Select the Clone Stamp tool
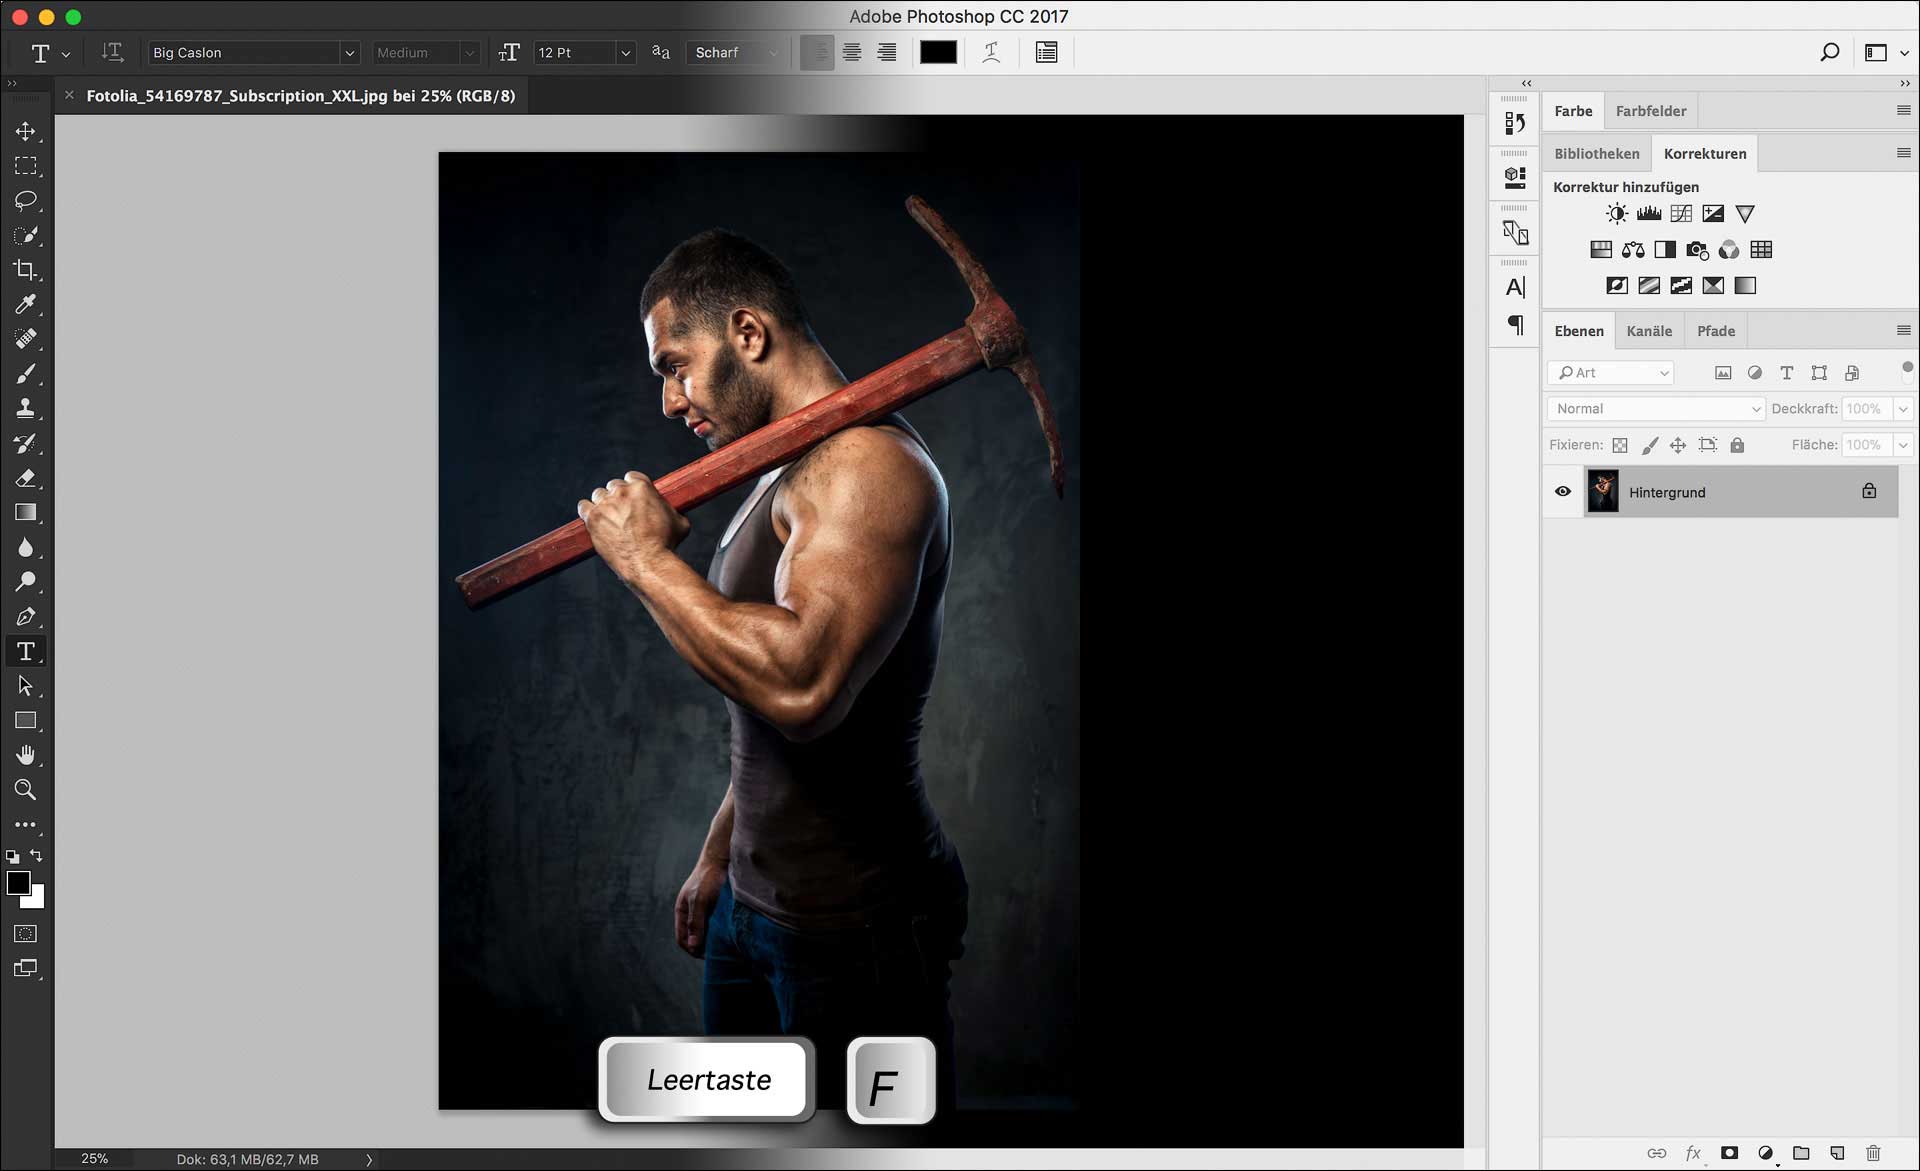This screenshot has height=1171, width=1920. [x=26, y=408]
